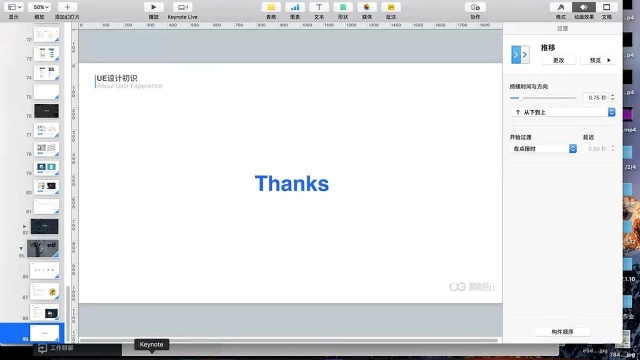Open the Collaborate tool in toolbar
Image resolution: width=640 pixels, height=360 pixels.
point(475,7)
